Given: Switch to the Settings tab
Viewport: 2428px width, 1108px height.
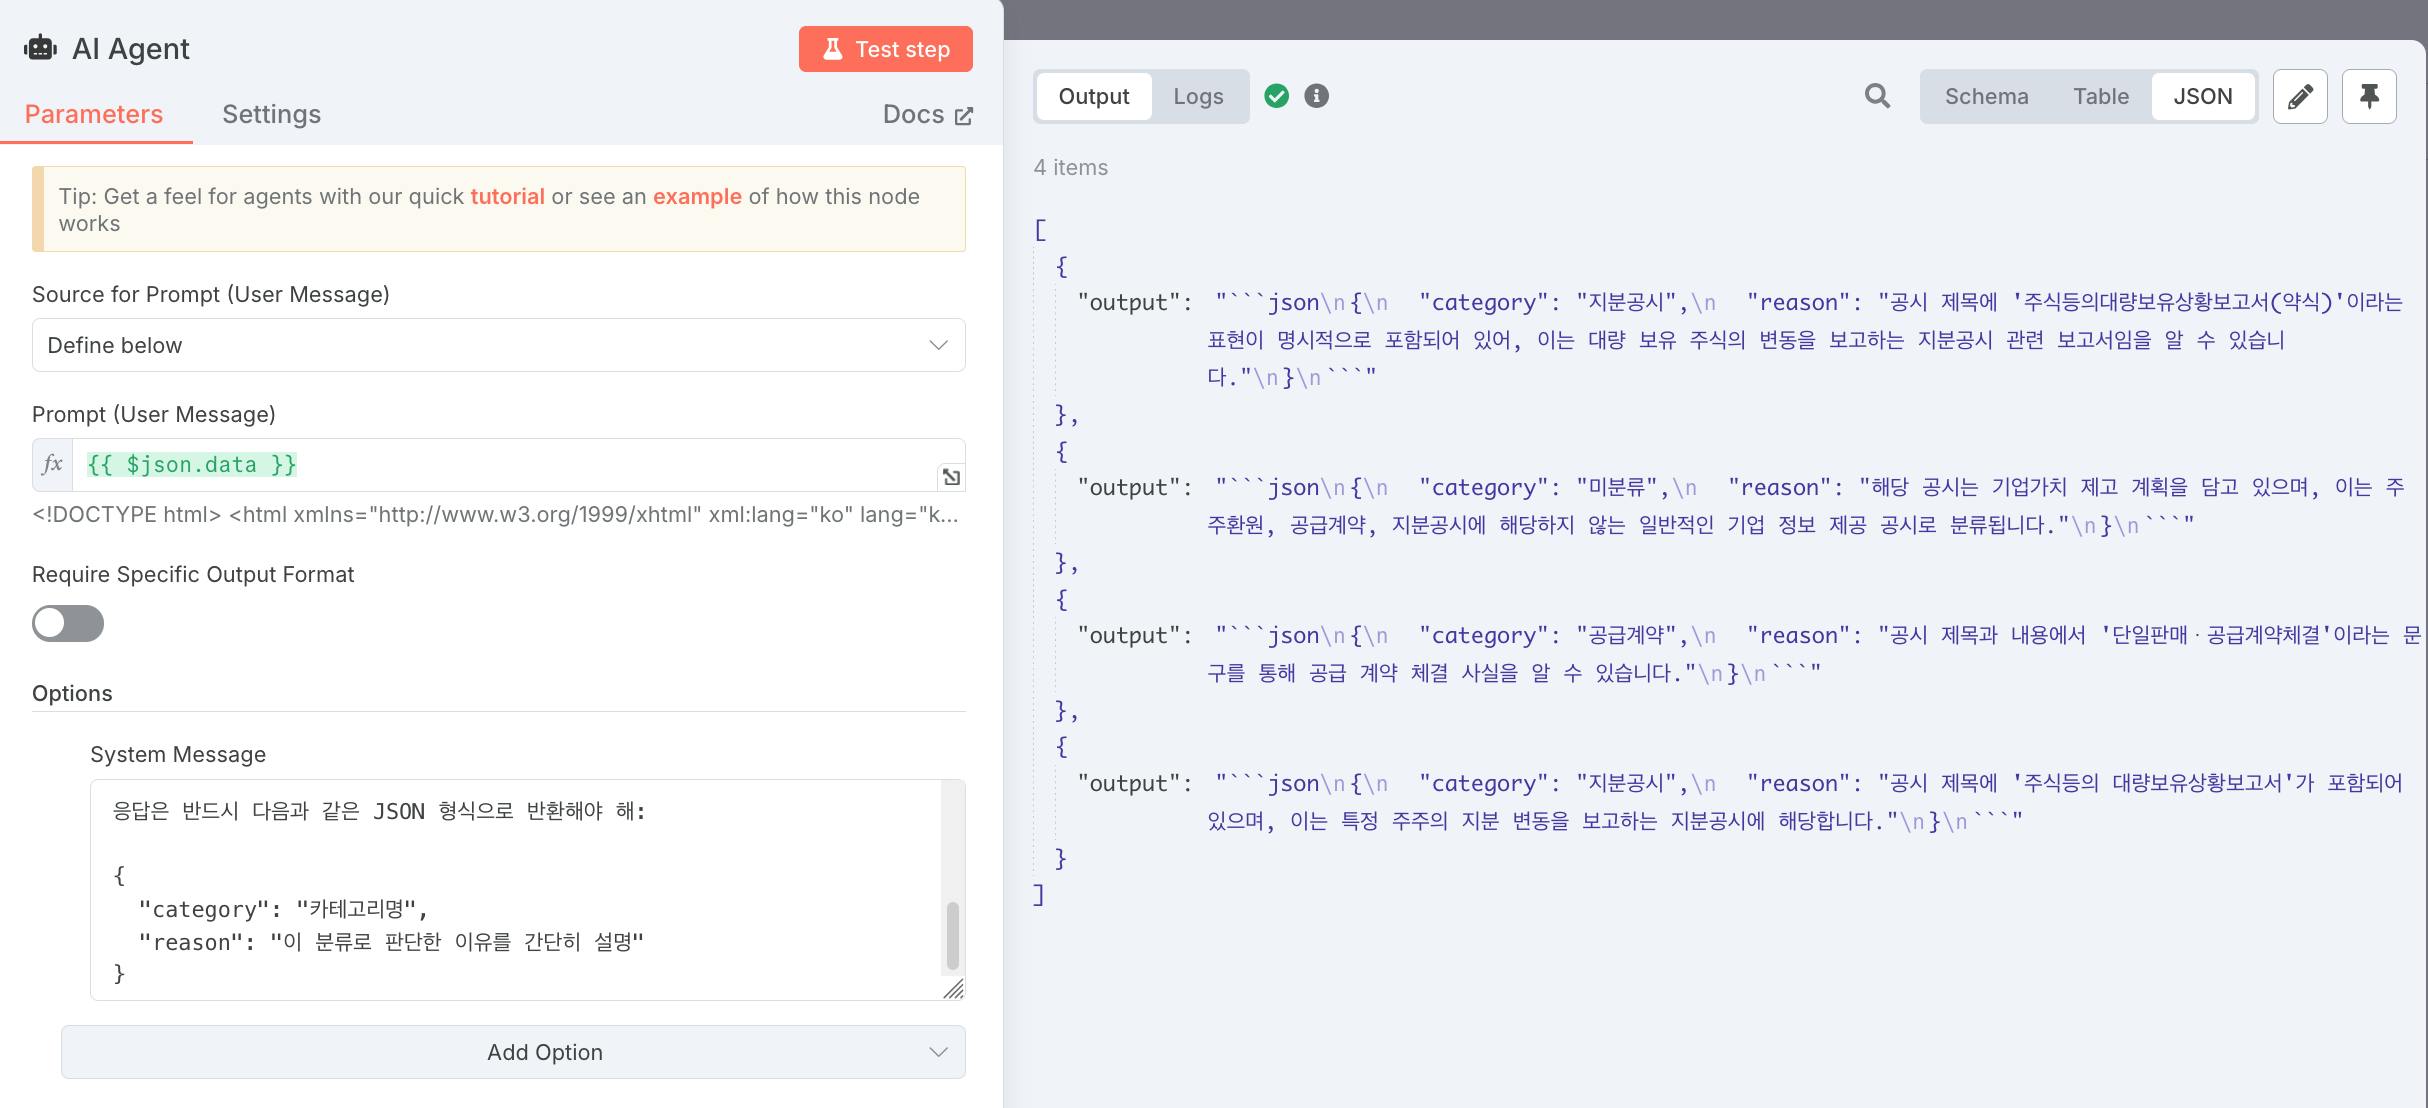Looking at the screenshot, I should click(x=271, y=114).
